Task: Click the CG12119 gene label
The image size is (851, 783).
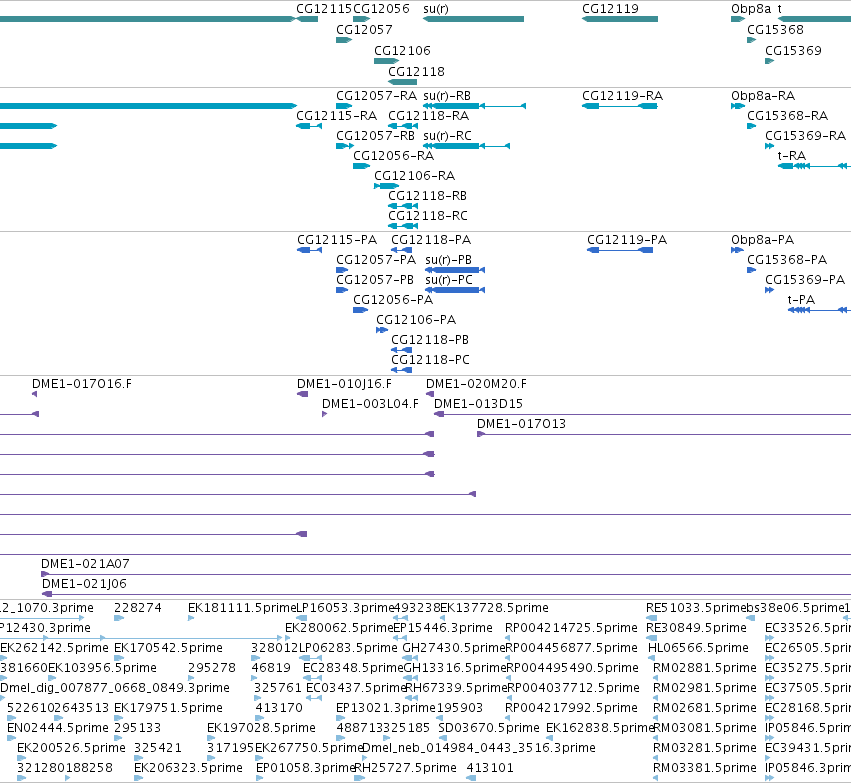Action: point(611,9)
